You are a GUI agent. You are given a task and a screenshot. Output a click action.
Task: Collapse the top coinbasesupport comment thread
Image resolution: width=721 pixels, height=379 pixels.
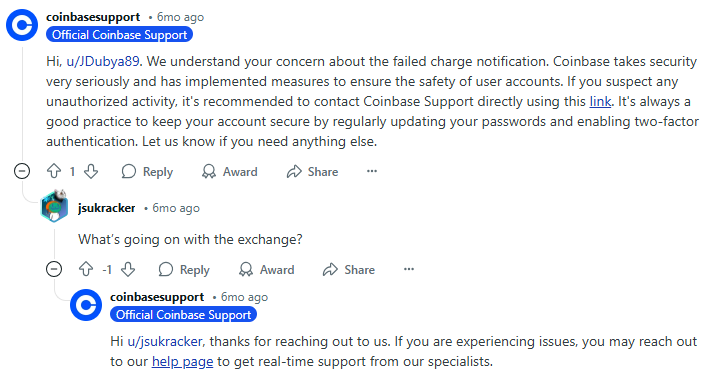[22, 171]
